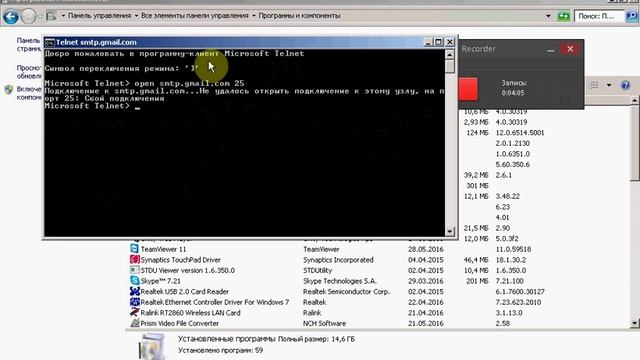640x360 pixels.
Task: Click Recorder elapsed time 0:04:05
Action: pyautogui.click(x=513, y=93)
